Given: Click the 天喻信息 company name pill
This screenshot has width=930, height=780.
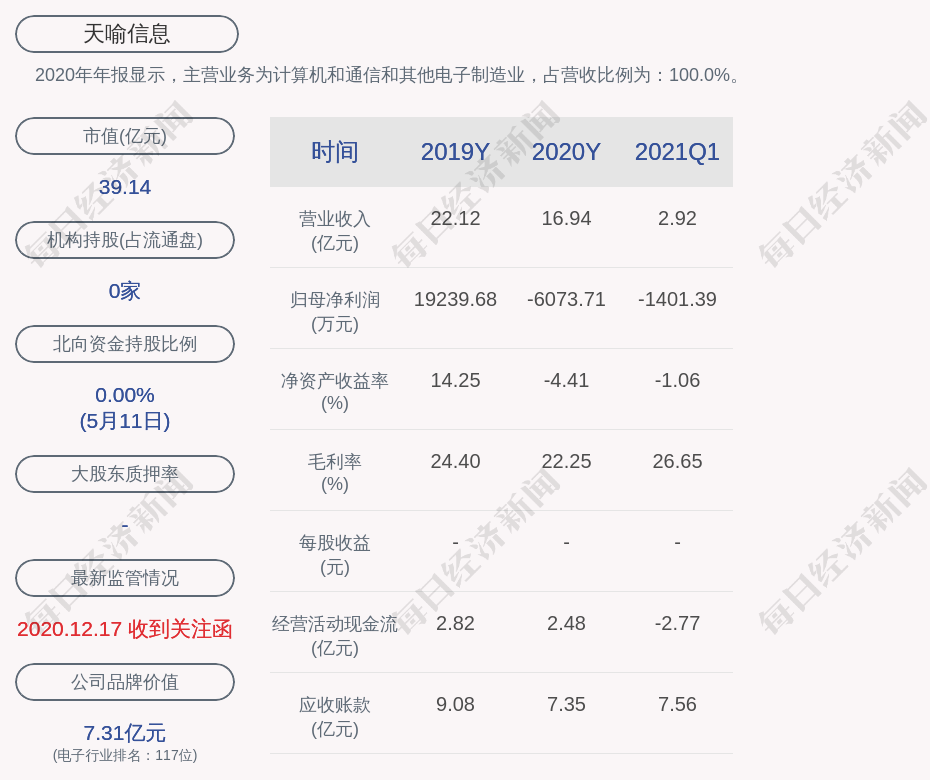Looking at the screenshot, I should pyautogui.click(x=127, y=34).
